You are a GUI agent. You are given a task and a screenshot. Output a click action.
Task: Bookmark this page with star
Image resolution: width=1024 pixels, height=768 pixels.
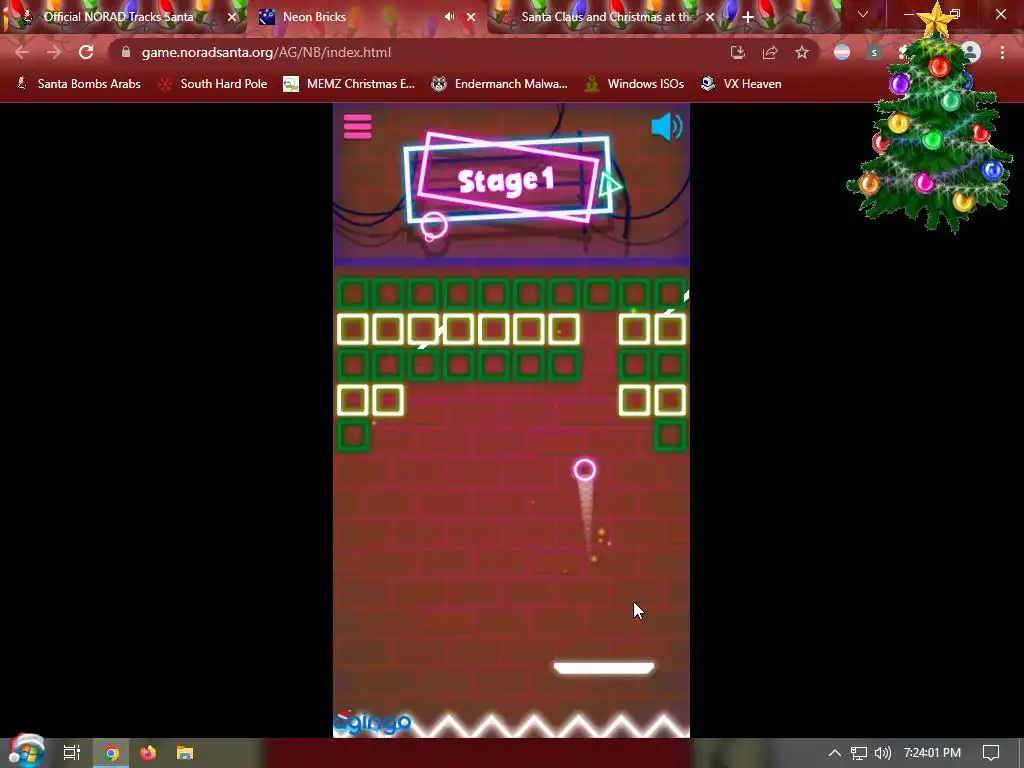(802, 52)
